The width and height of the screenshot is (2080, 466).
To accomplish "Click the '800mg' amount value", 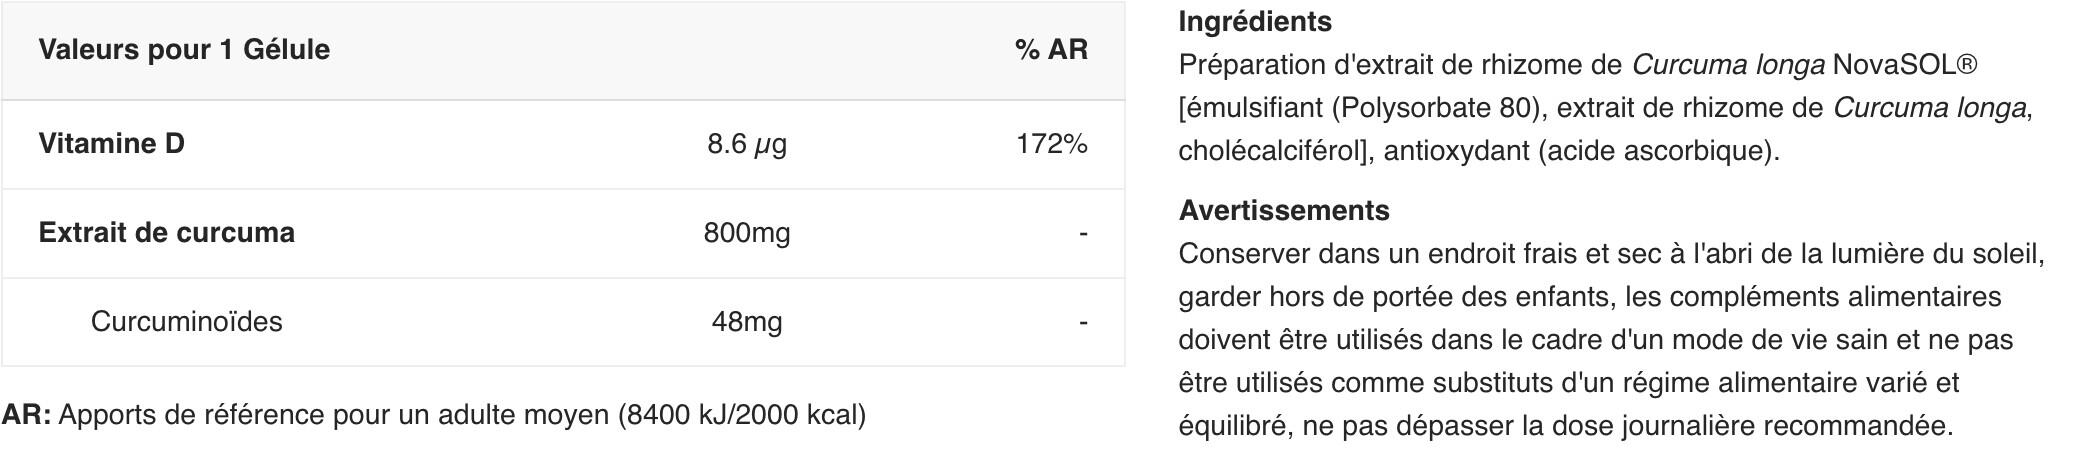I will pos(746,233).
